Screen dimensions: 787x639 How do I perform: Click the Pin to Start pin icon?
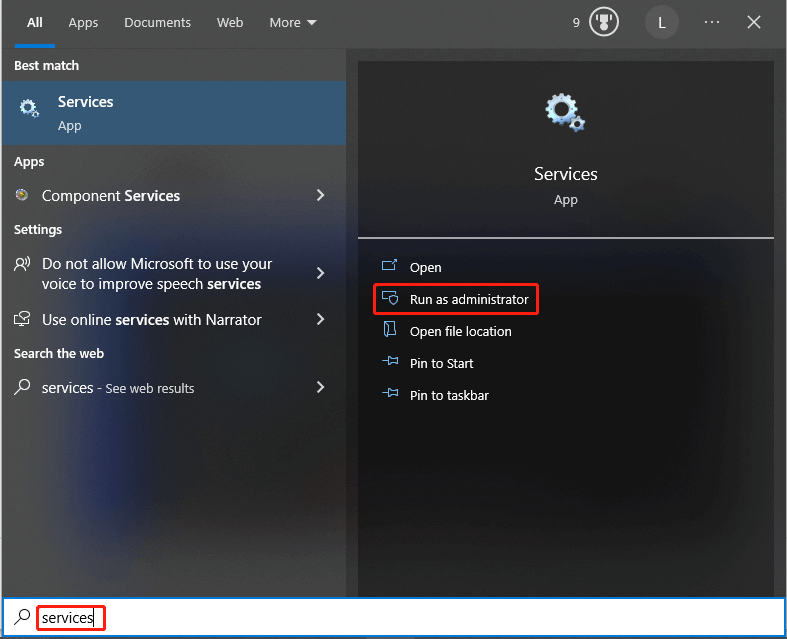tap(390, 361)
